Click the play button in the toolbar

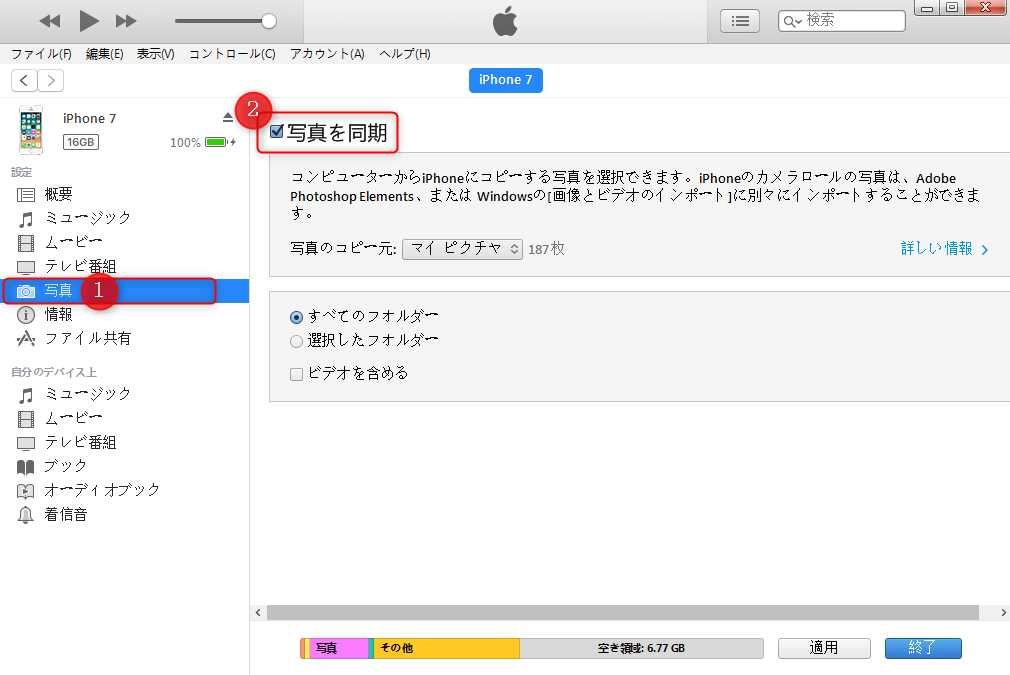(x=89, y=20)
